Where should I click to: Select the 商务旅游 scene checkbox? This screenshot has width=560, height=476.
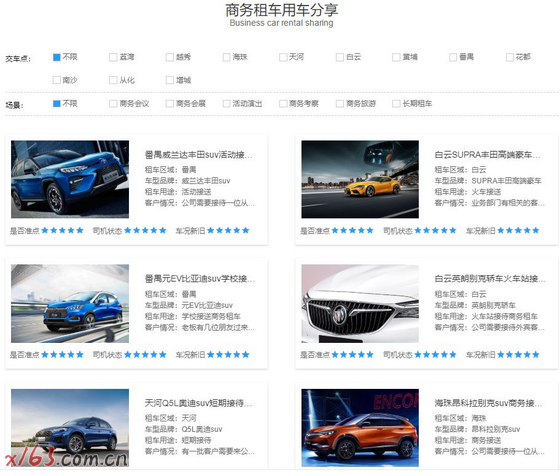[x=340, y=104]
